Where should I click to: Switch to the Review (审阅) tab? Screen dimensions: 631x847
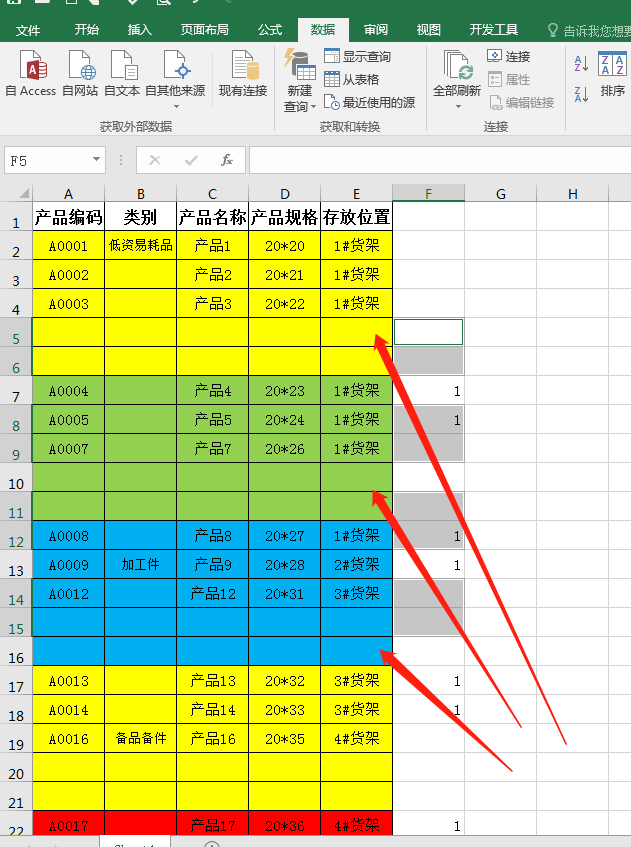pyautogui.click(x=375, y=30)
